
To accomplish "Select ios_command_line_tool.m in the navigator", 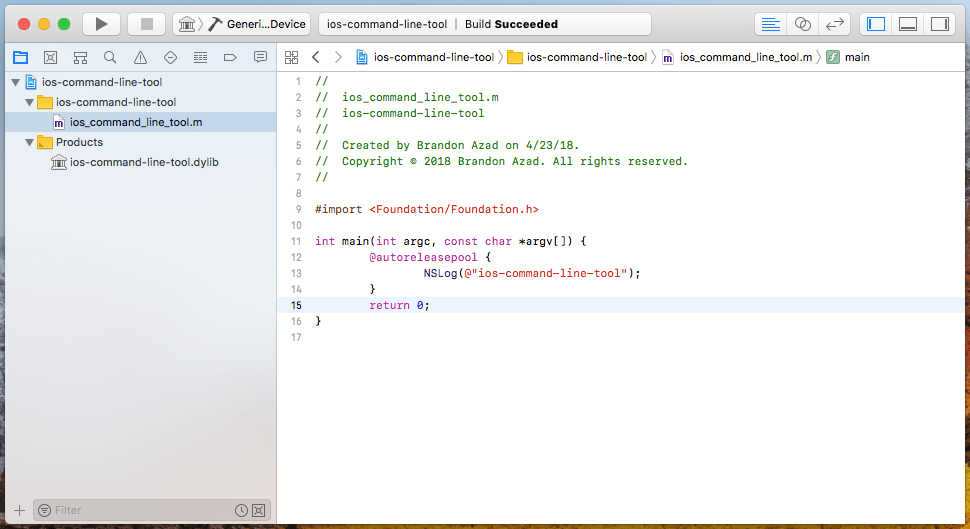I will click(x=140, y=122).
